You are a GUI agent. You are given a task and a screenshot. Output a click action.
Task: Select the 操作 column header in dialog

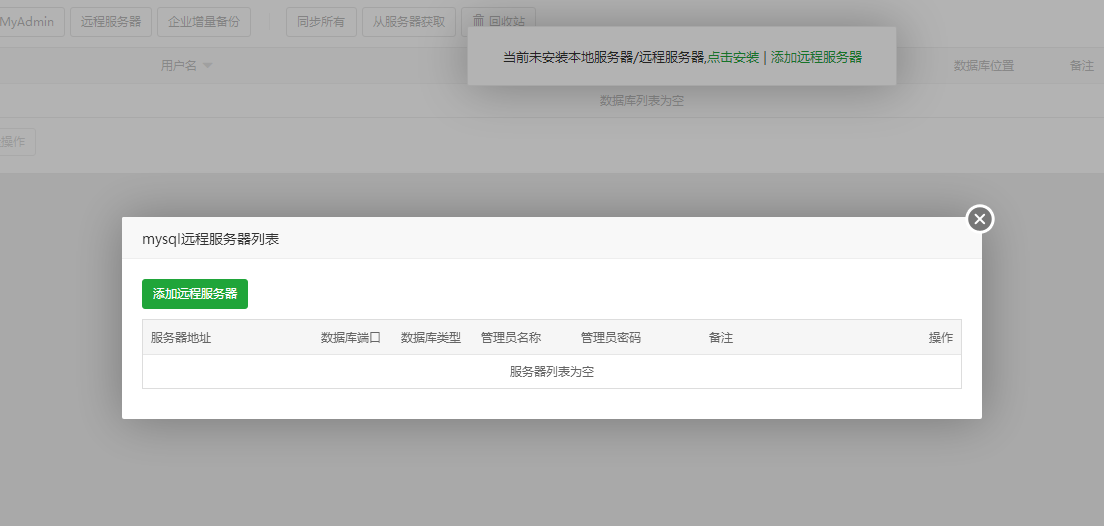pyautogui.click(x=941, y=337)
